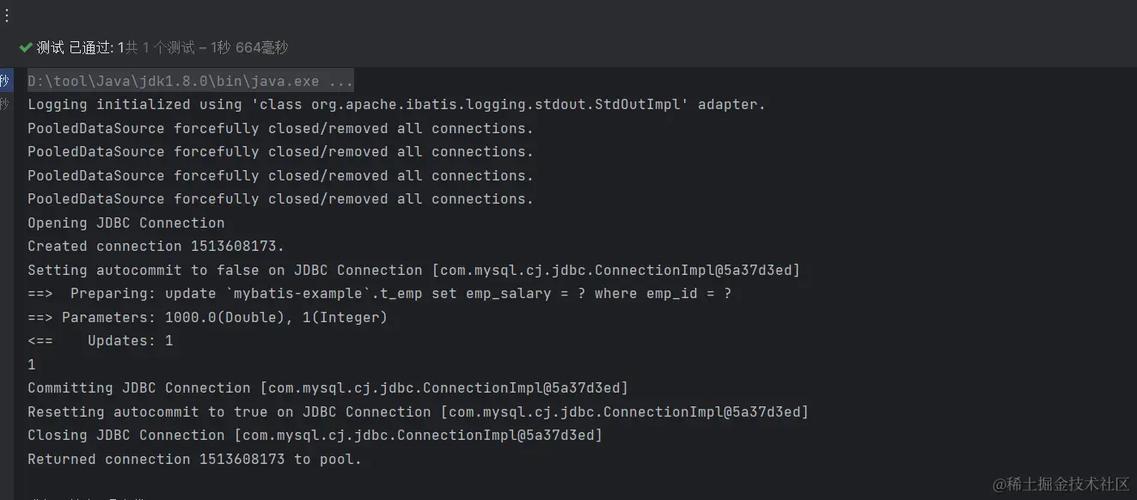This screenshot has height=500, width=1137.
Task: Click the 'Resetting autocommit to true' line
Action: (x=417, y=412)
